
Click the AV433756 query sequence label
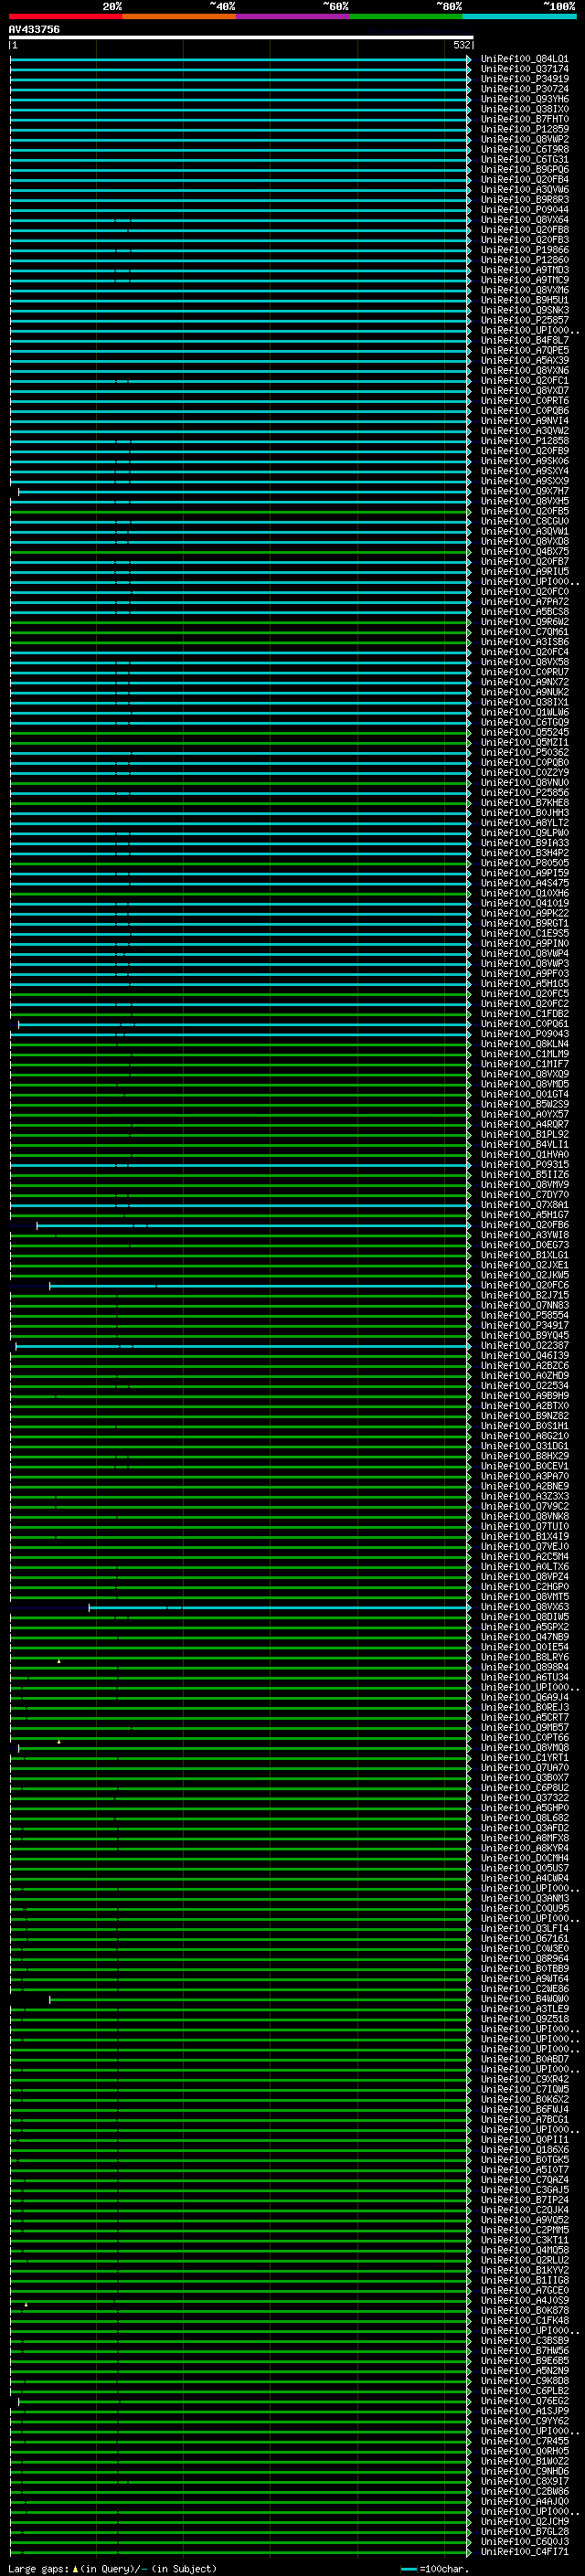point(34,30)
